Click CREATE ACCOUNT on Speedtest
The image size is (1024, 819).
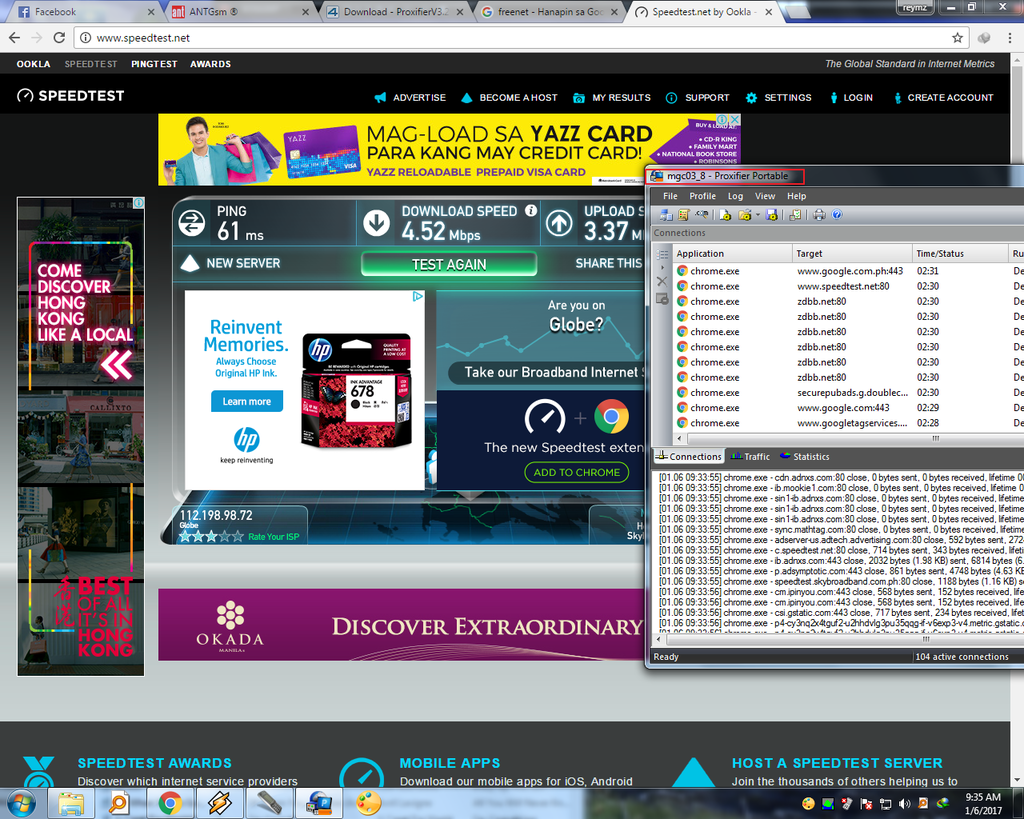pyautogui.click(x=943, y=97)
